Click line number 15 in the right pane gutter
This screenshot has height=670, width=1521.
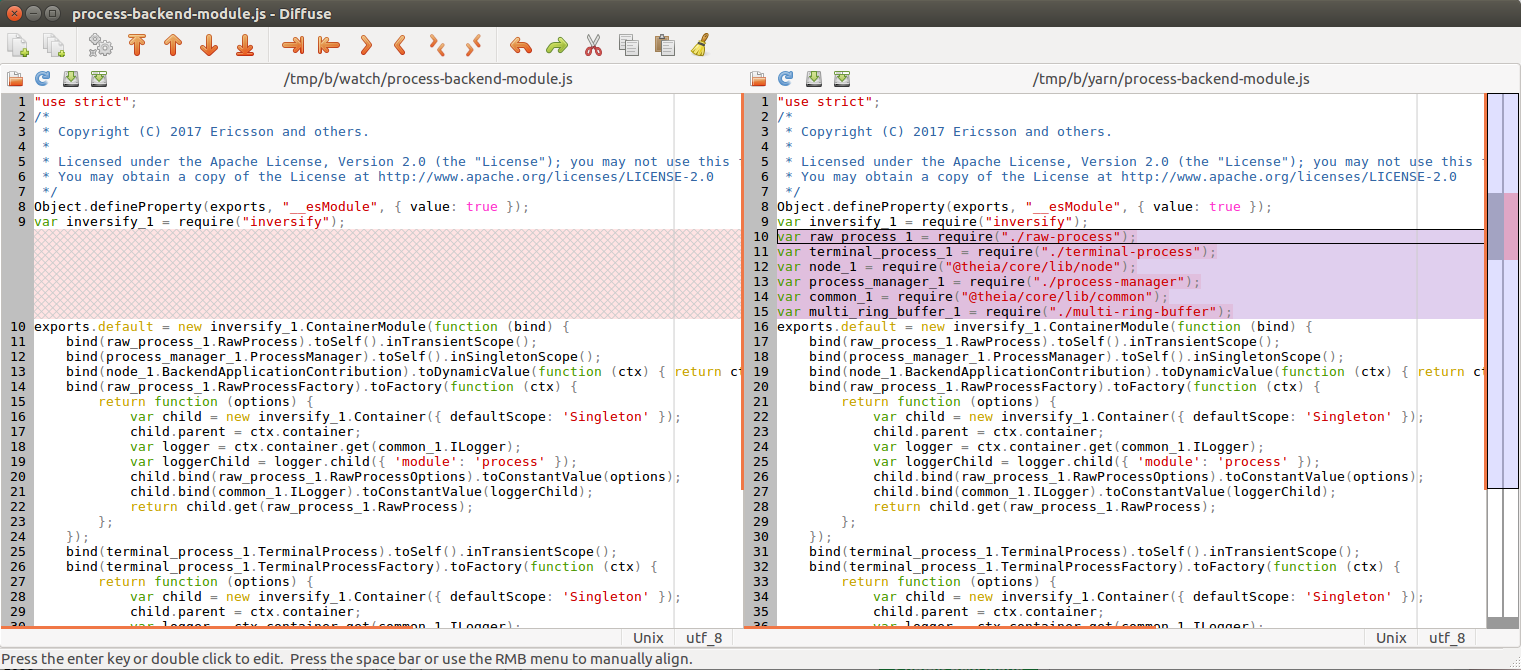point(762,312)
